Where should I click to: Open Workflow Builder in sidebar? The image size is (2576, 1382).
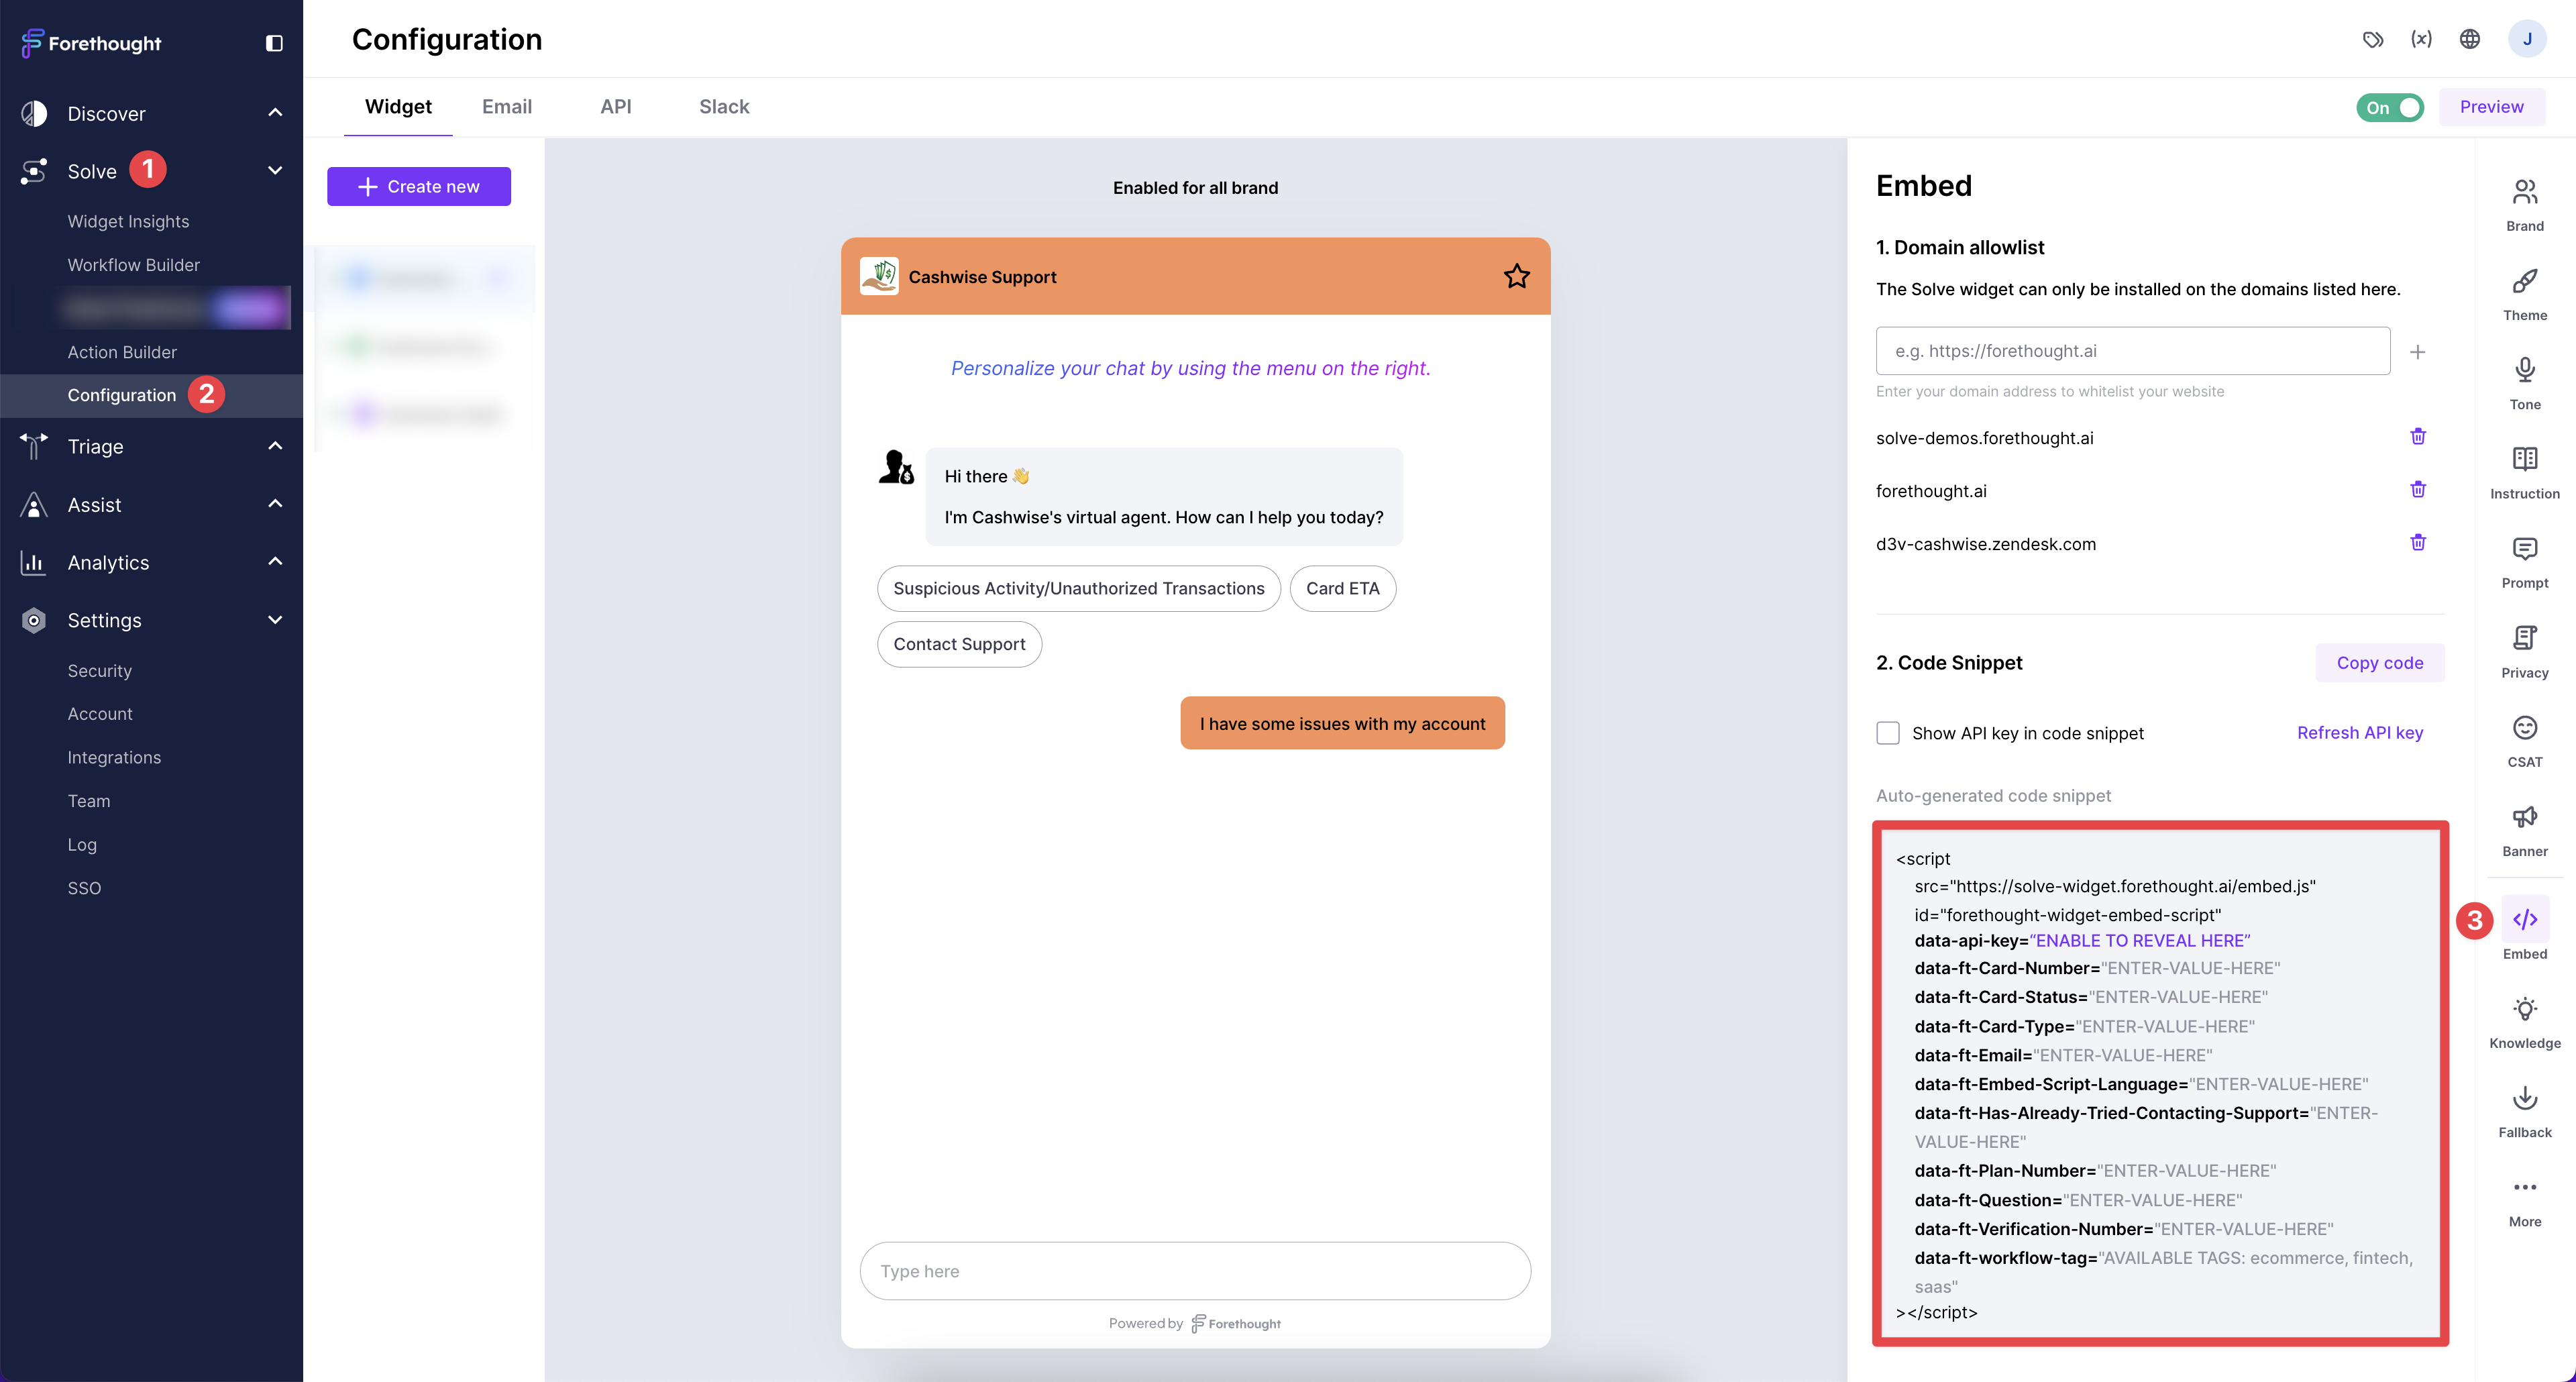(x=134, y=265)
